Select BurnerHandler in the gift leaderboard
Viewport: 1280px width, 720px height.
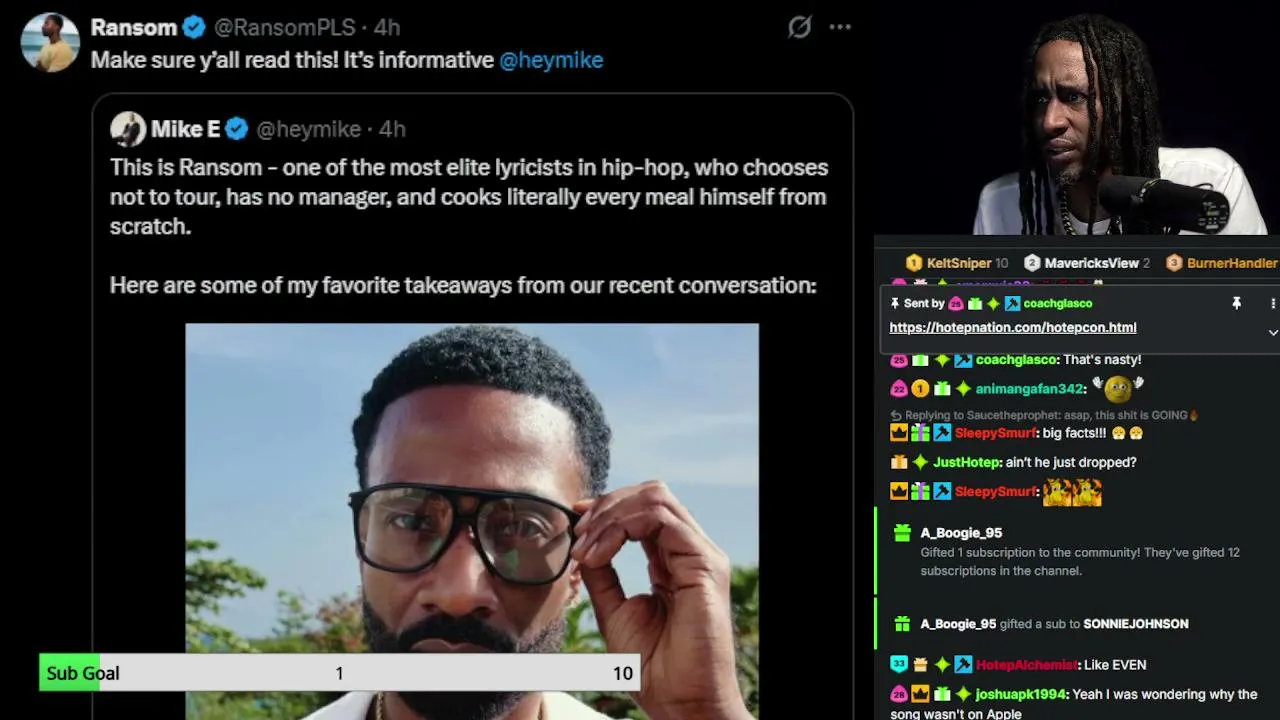[1232, 263]
